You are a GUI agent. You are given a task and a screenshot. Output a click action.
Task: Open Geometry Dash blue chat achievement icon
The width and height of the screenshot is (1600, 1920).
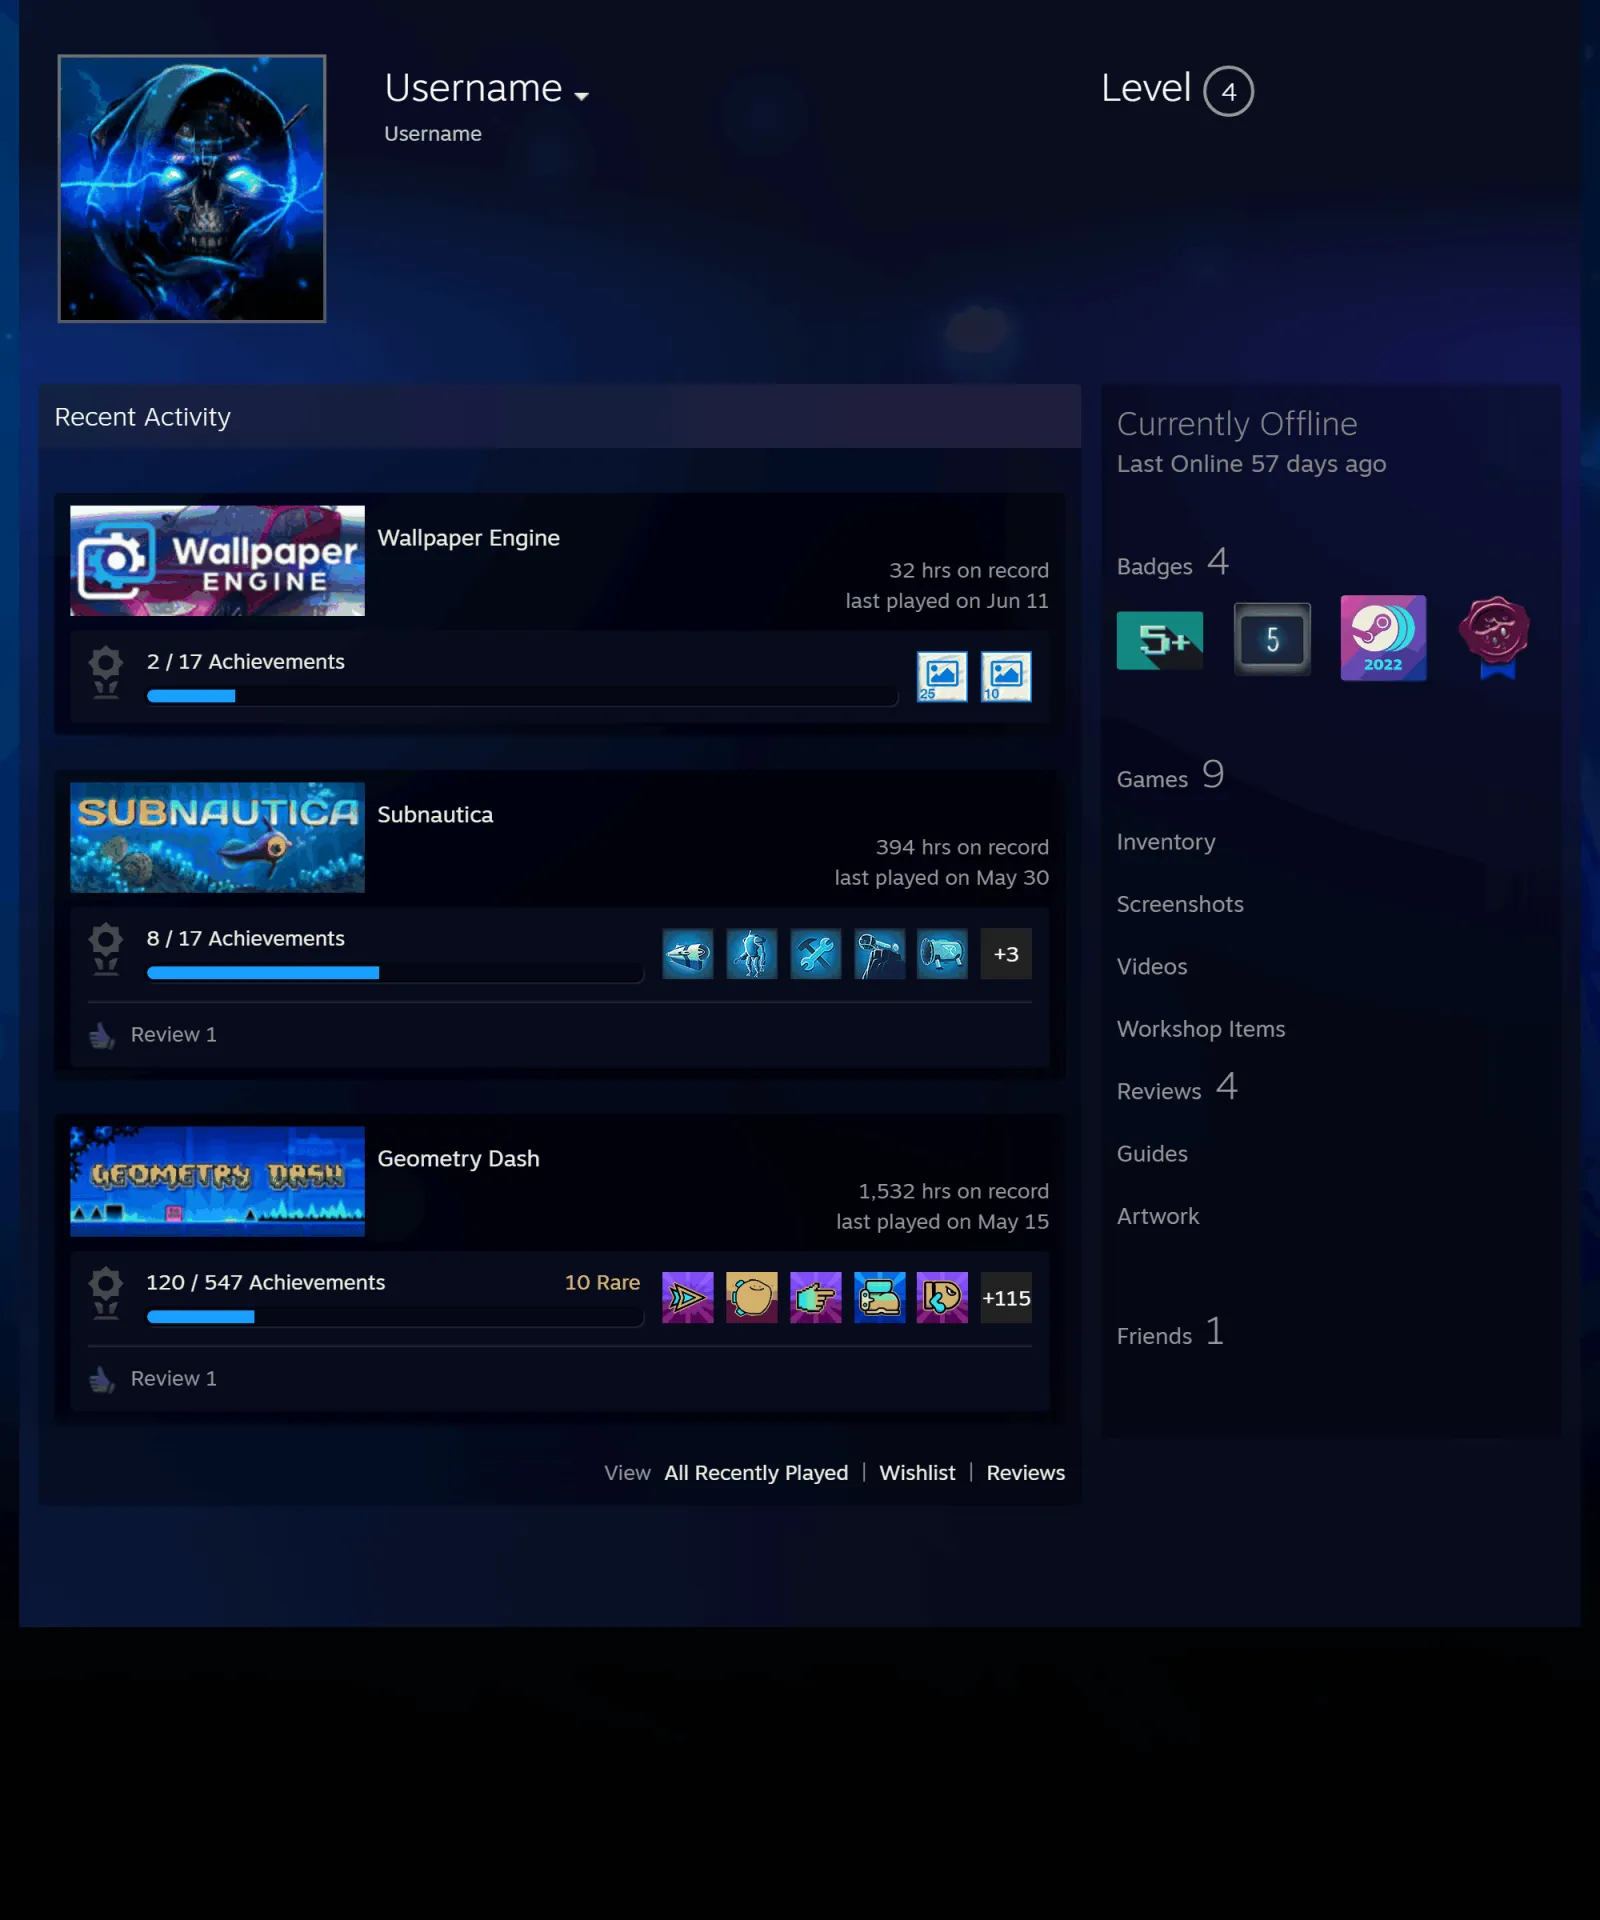coord(880,1298)
